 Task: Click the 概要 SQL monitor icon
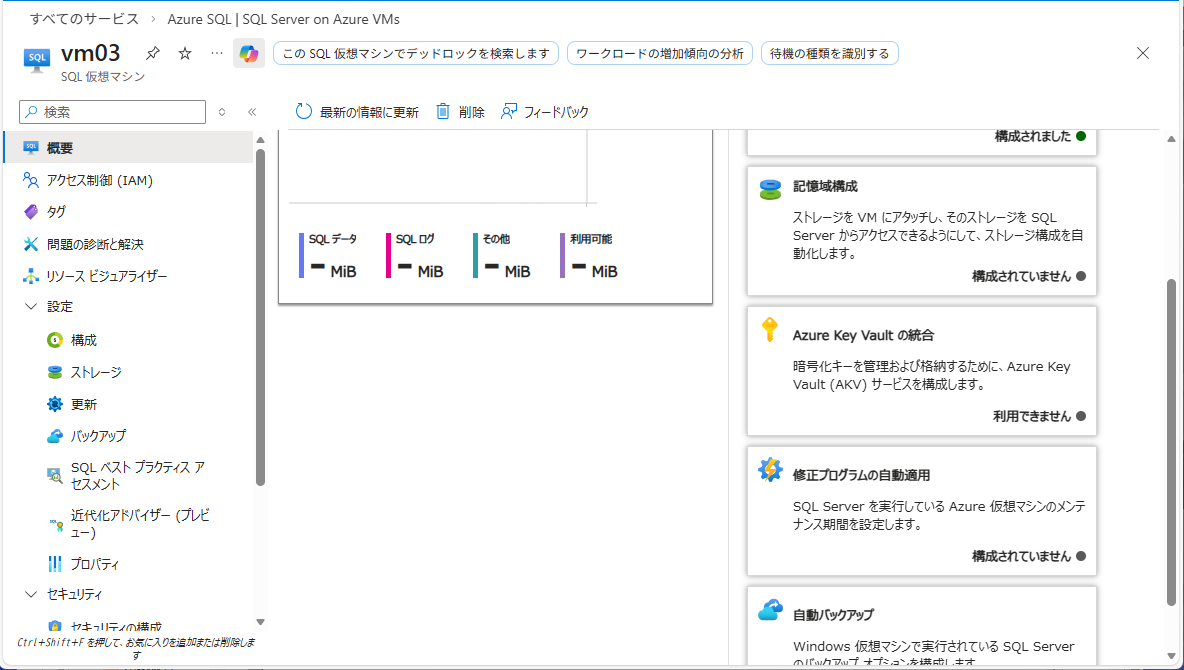(x=31, y=148)
